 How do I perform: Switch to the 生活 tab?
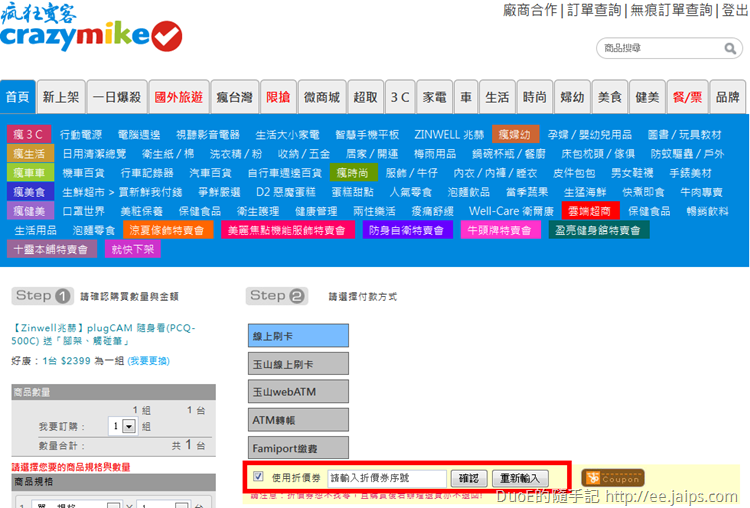click(x=497, y=97)
